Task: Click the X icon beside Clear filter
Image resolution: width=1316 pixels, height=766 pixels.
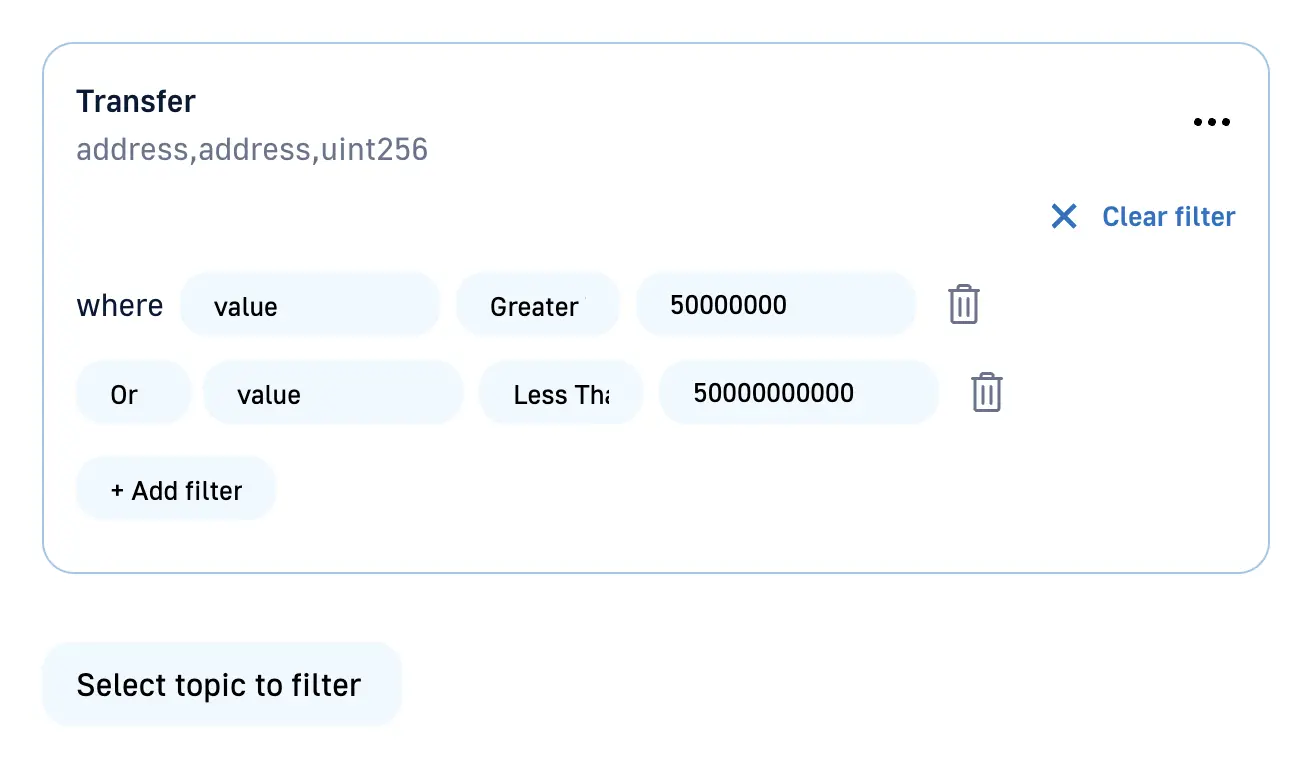Action: (1064, 216)
